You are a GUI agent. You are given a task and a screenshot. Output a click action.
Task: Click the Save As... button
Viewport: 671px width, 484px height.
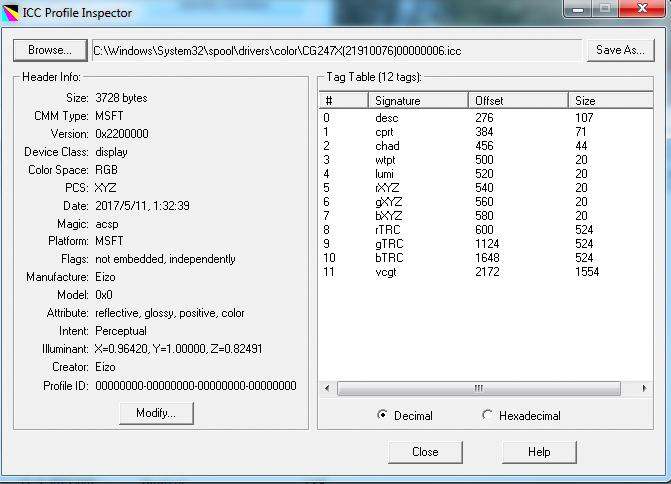(x=620, y=50)
